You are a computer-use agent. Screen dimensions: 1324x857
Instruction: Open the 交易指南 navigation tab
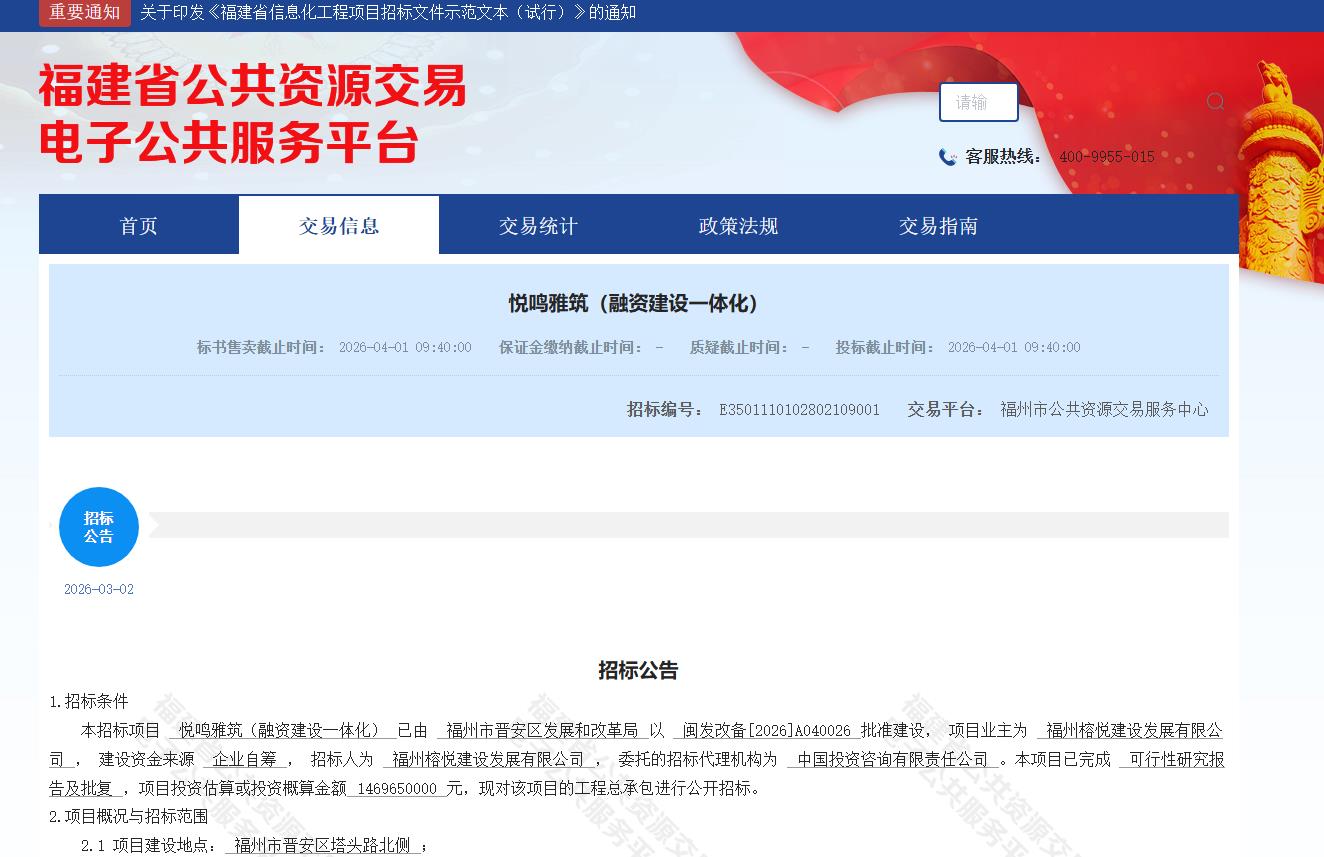click(x=939, y=226)
